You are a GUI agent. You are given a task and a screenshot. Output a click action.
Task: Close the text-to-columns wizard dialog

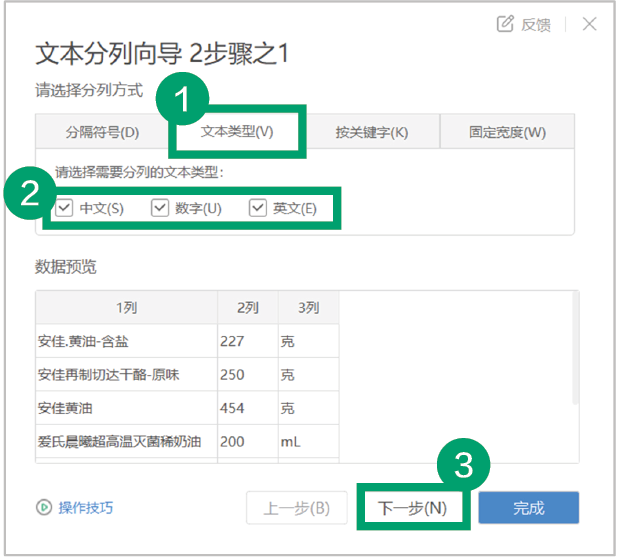click(x=589, y=24)
